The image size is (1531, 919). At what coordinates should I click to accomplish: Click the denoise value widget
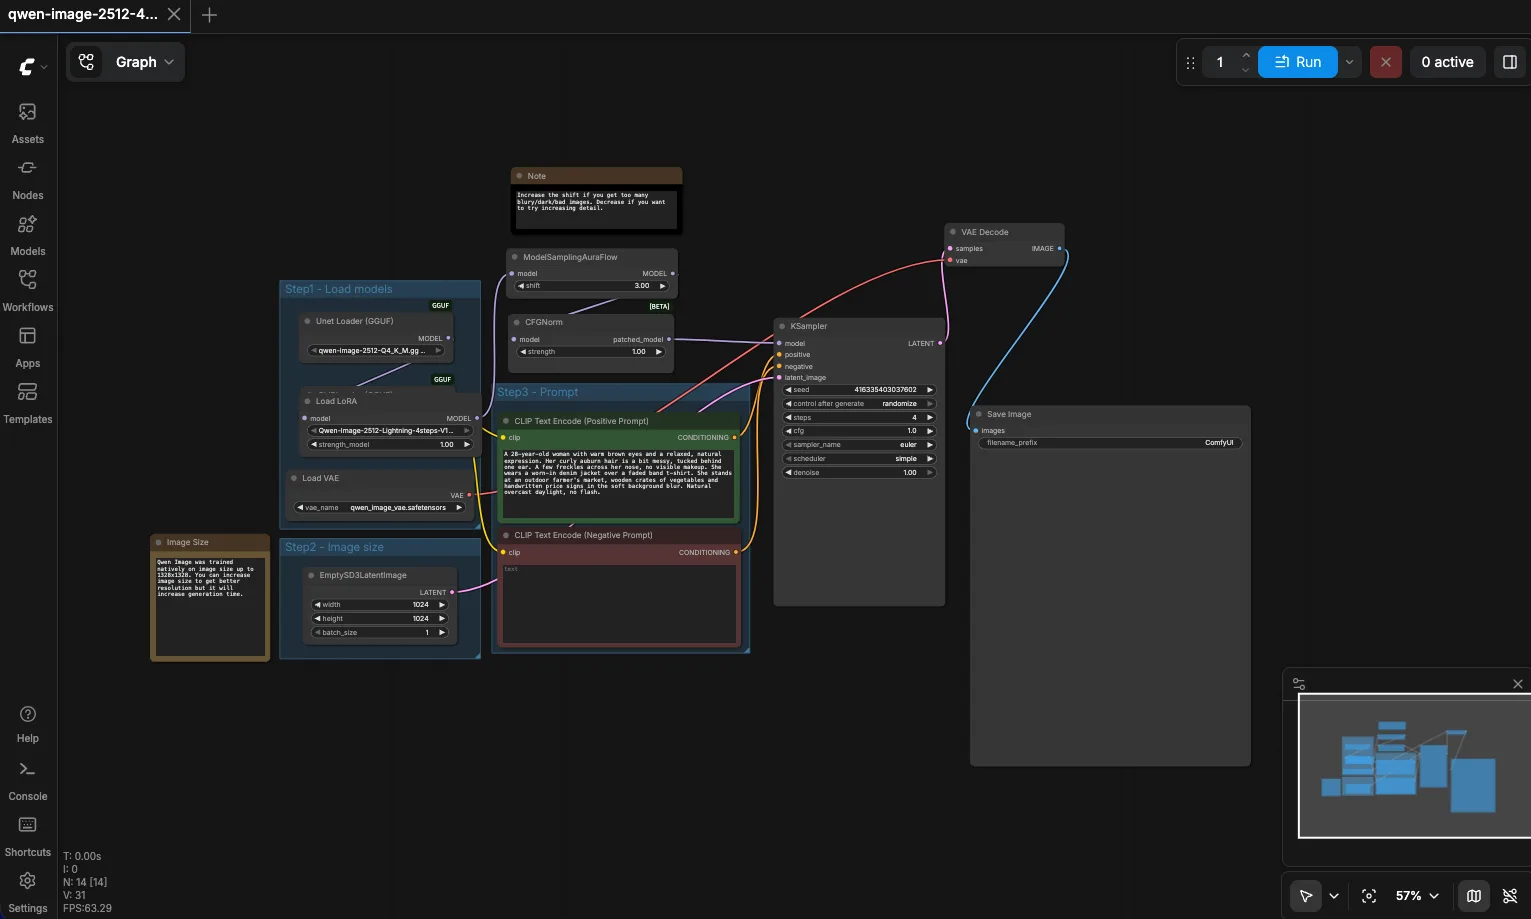(x=859, y=473)
